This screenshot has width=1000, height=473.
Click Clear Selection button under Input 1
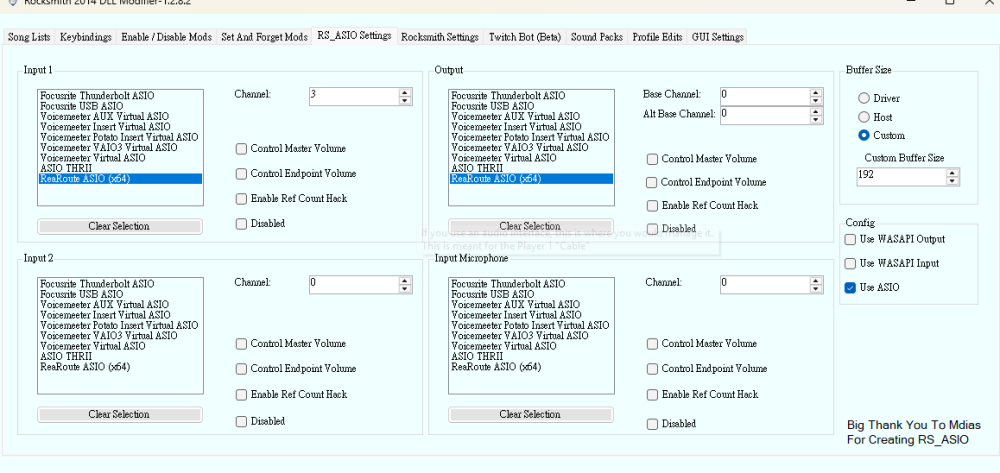click(x=119, y=226)
